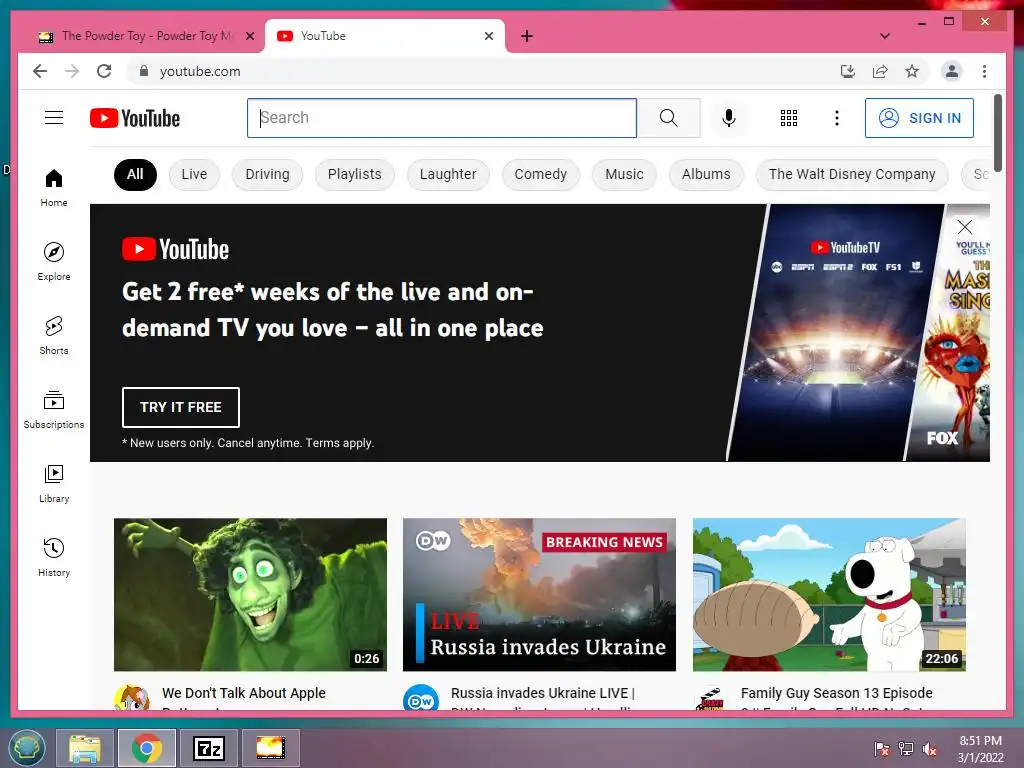Select the Music filter chip
Screen dimensions: 1024x768
[x=624, y=174]
